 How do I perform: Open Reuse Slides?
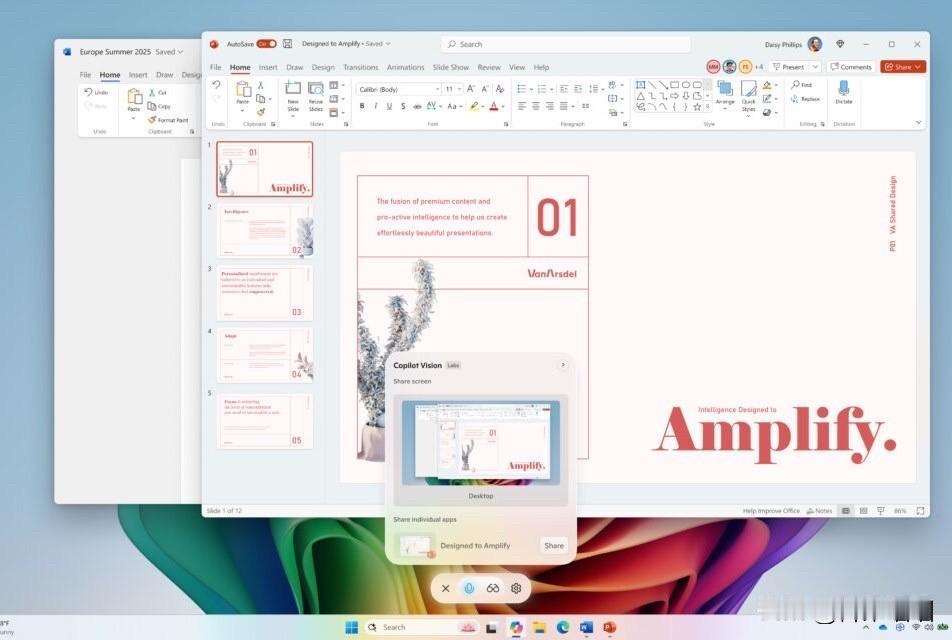[316, 96]
